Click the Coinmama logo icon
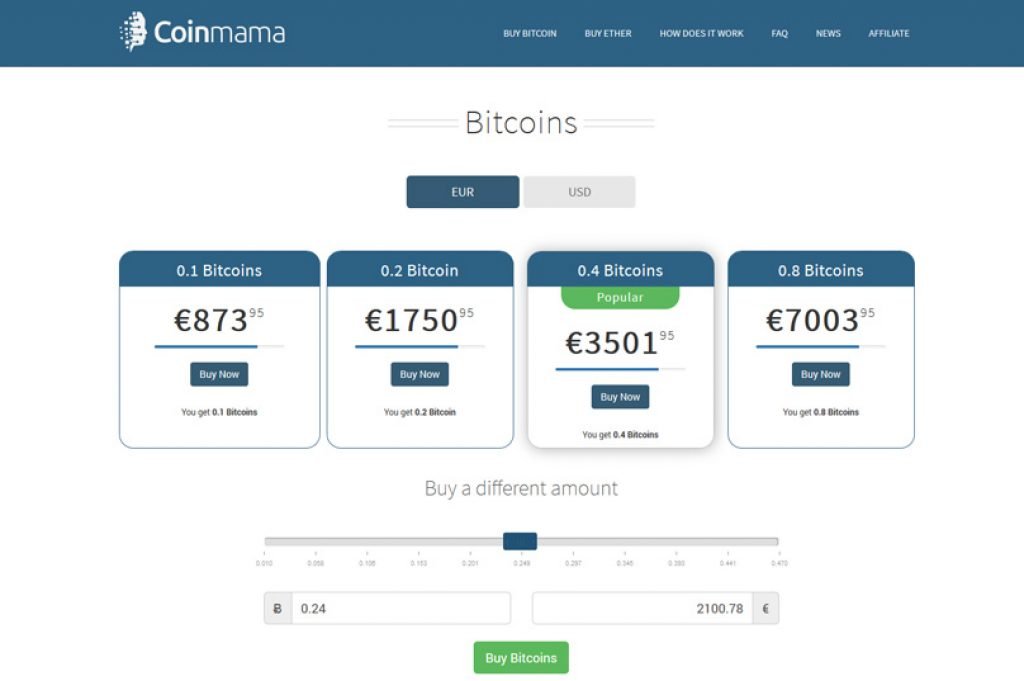 point(133,31)
